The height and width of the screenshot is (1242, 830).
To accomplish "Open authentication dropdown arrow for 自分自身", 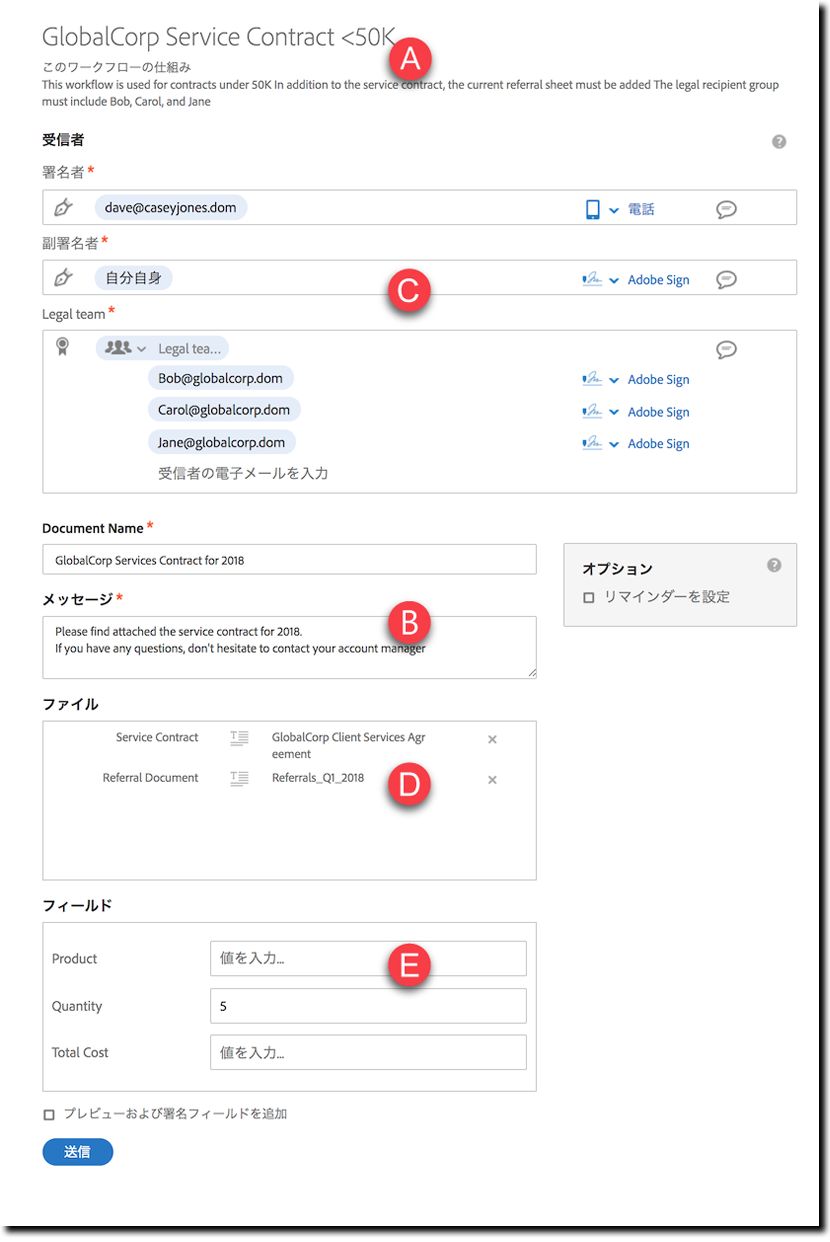I will coord(614,281).
